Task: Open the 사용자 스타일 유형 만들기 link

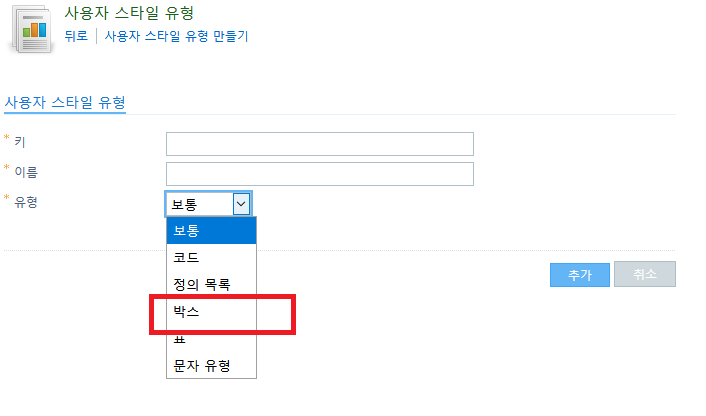Action: click(176, 36)
